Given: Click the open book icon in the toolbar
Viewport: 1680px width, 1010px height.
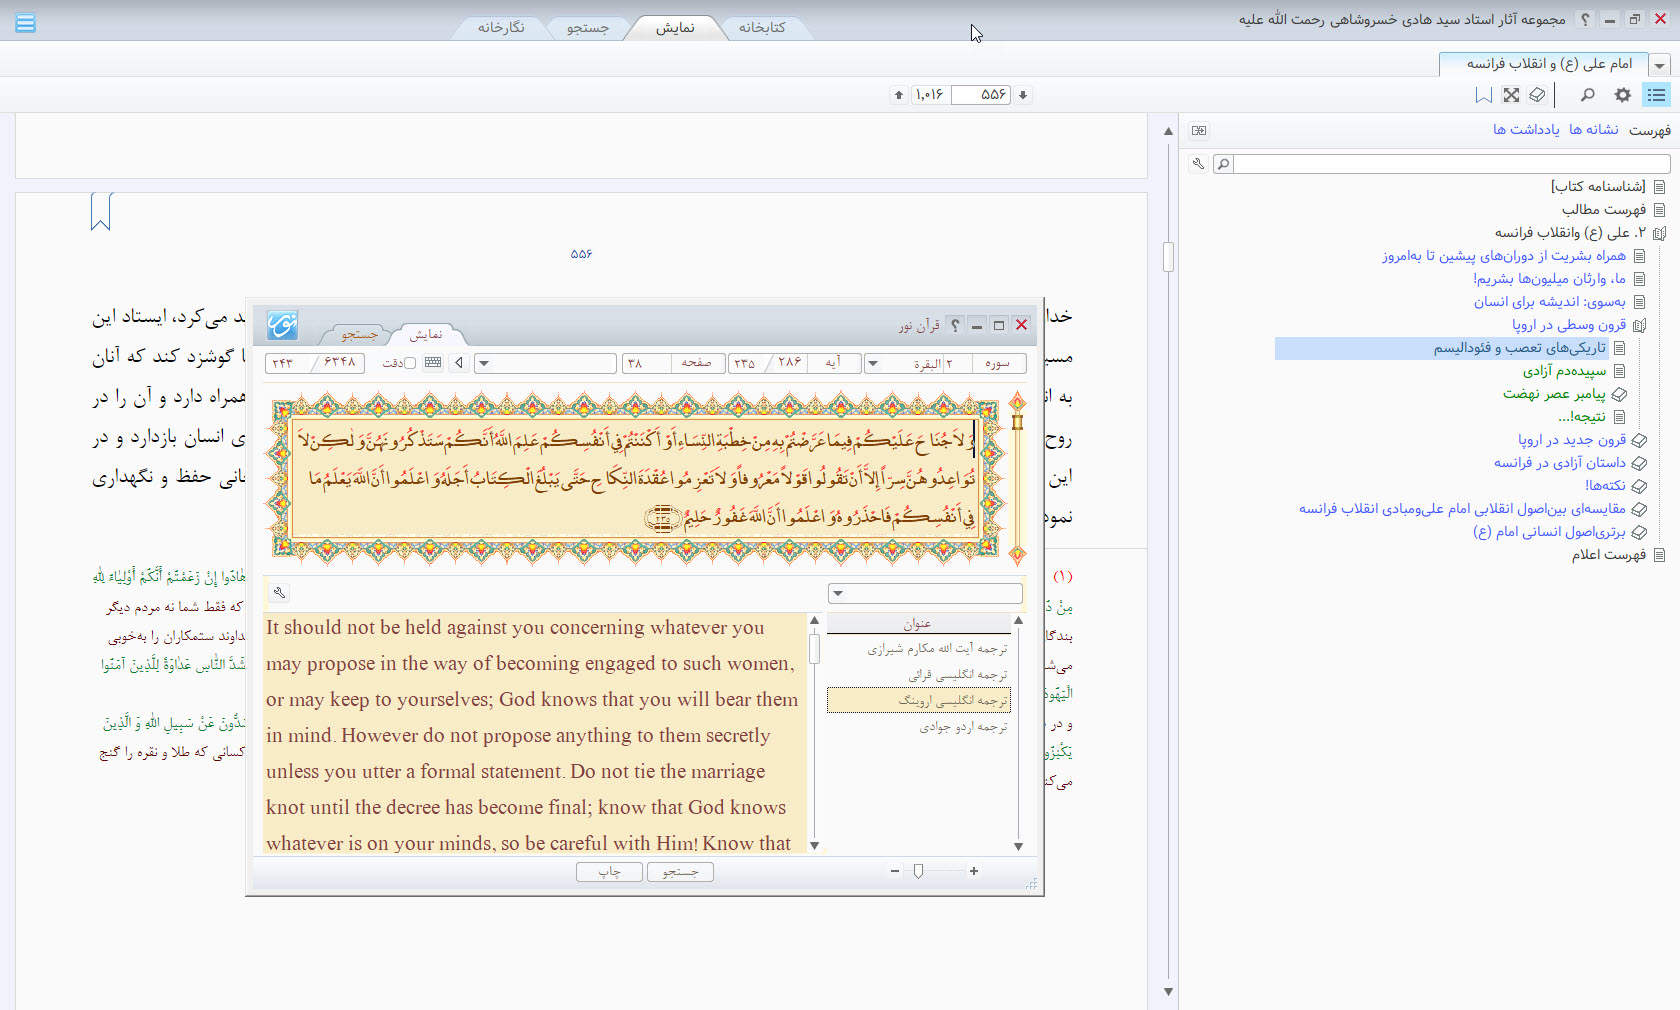Looking at the screenshot, I should pyautogui.click(x=1538, y=95).
